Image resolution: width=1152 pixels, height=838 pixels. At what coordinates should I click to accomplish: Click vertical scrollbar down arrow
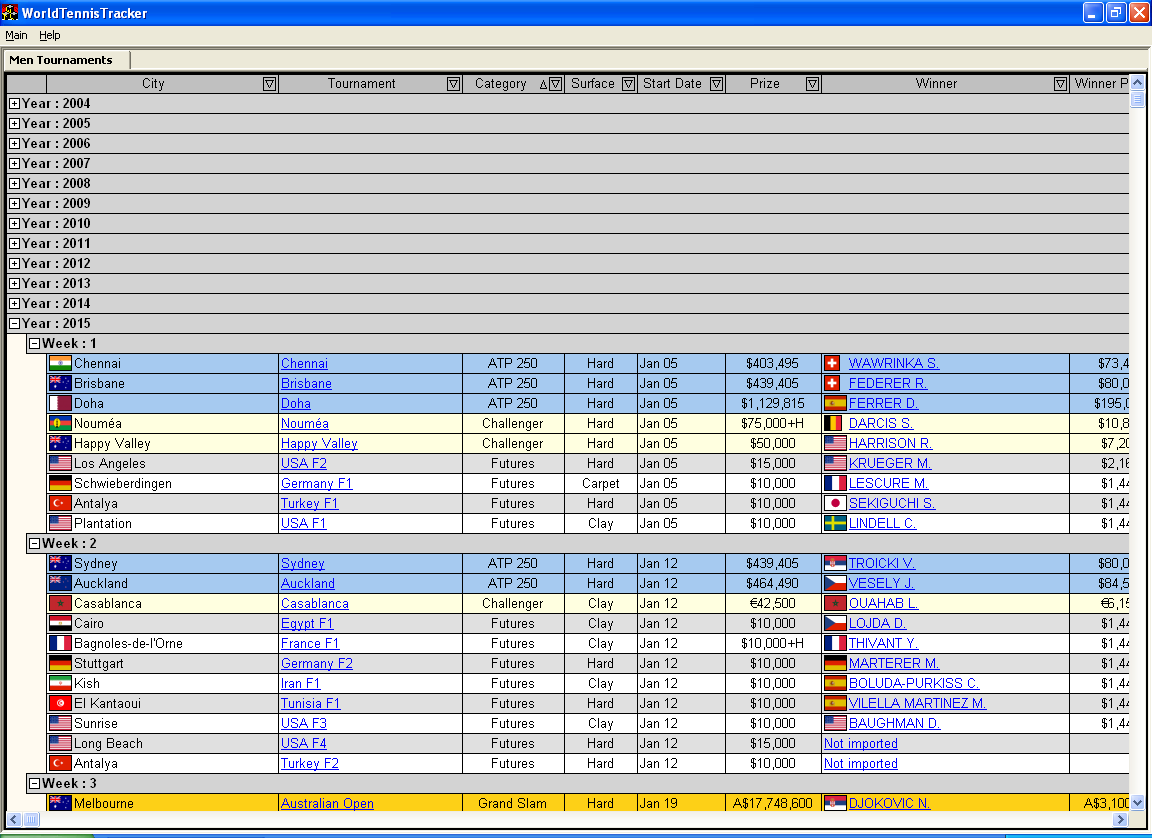point(1137,803)
